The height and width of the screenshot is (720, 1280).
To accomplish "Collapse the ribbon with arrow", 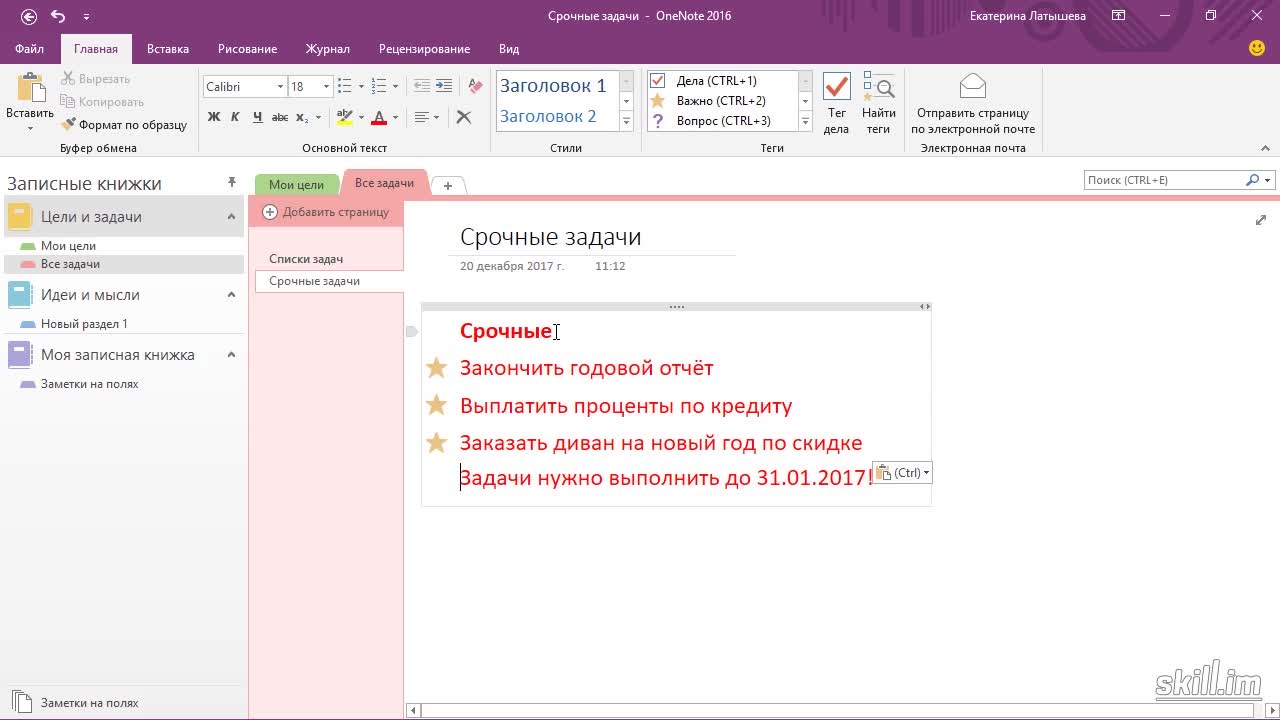I will click(x=1265, y=148).
